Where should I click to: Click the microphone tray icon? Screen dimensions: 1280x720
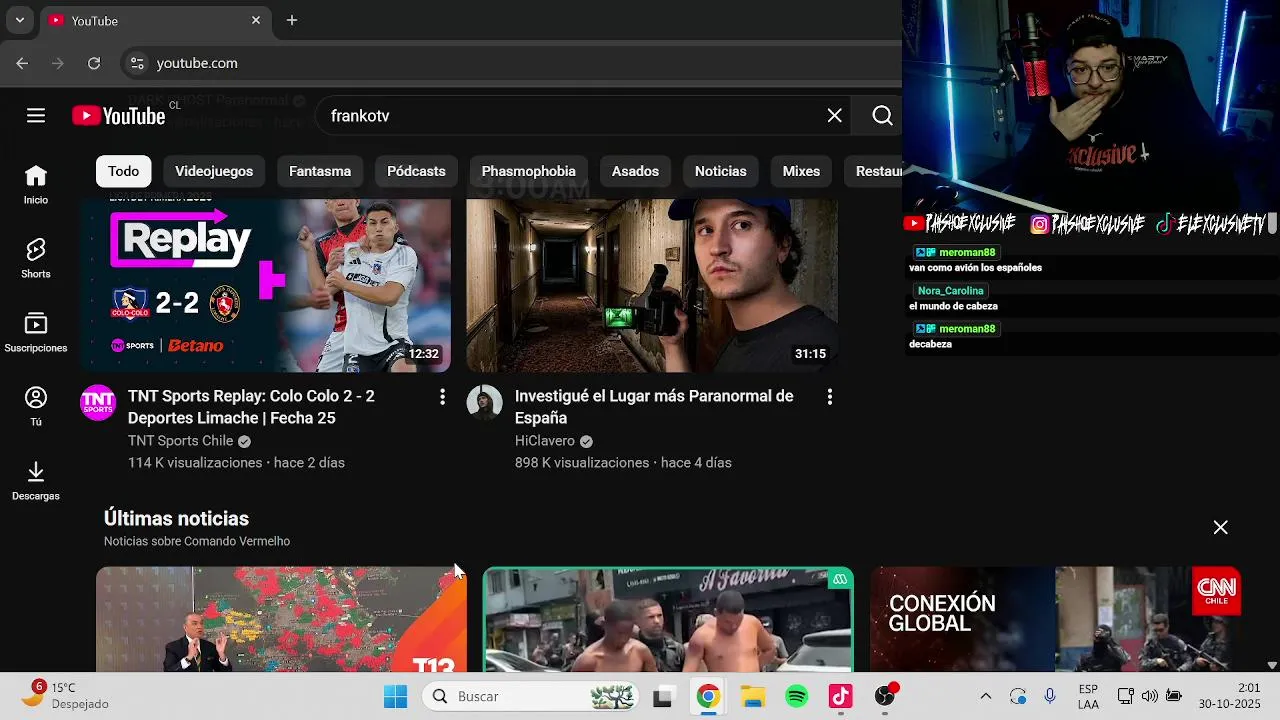coord(1050,696)
